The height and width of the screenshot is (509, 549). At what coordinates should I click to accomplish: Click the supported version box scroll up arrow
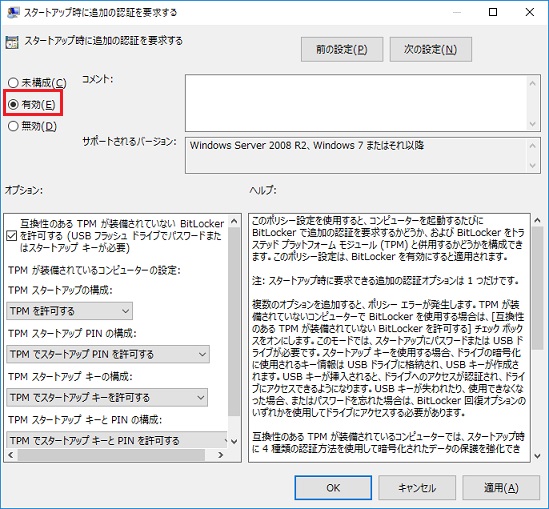533,146
